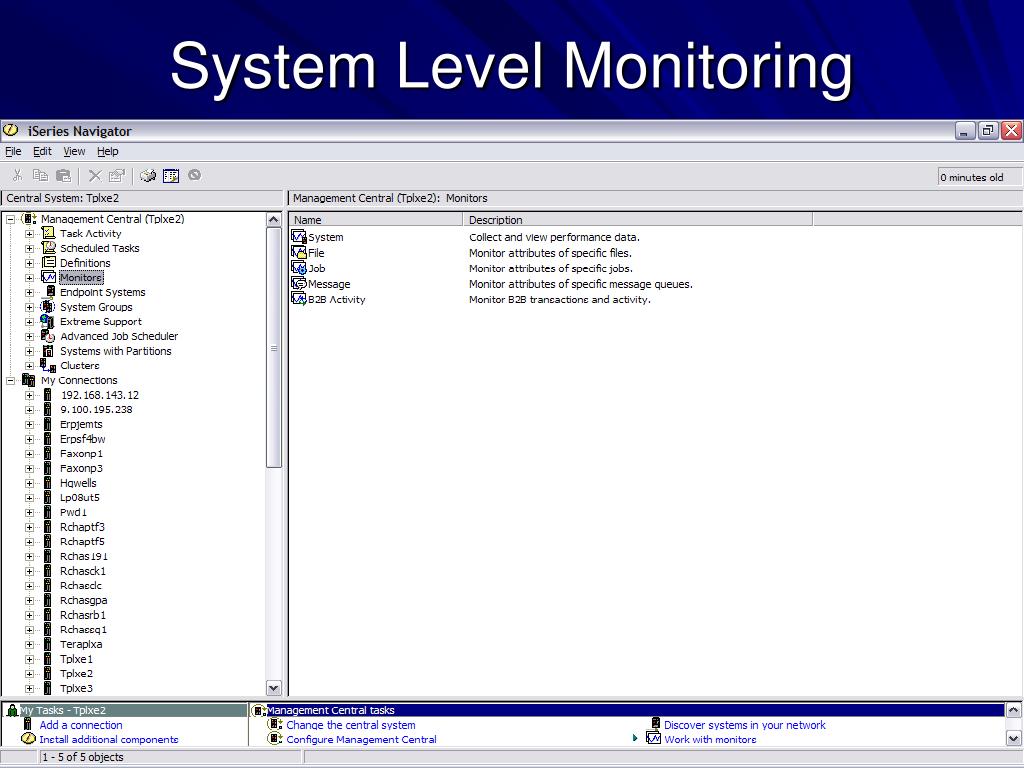Select the Faxonp3 connection
The height and width of the screenshot is (768, 1024).
click(81, 468)
